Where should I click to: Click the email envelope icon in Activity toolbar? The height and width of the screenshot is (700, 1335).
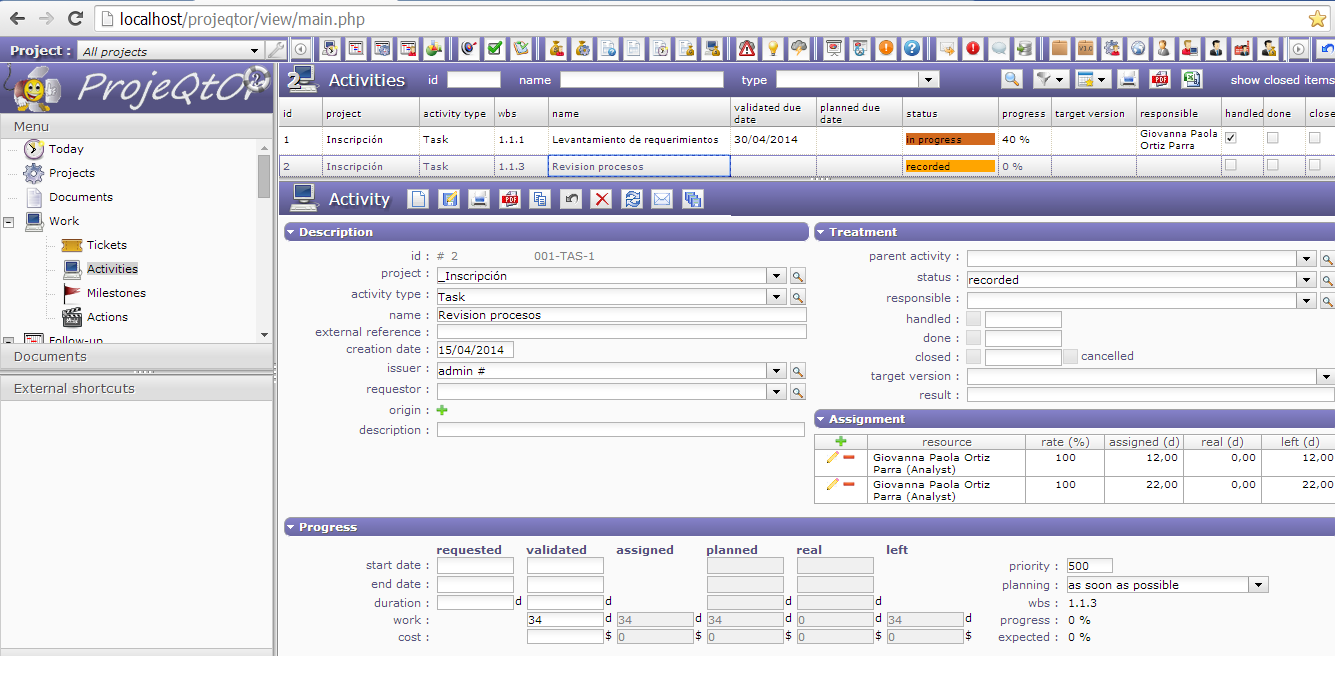pos(662,199)
